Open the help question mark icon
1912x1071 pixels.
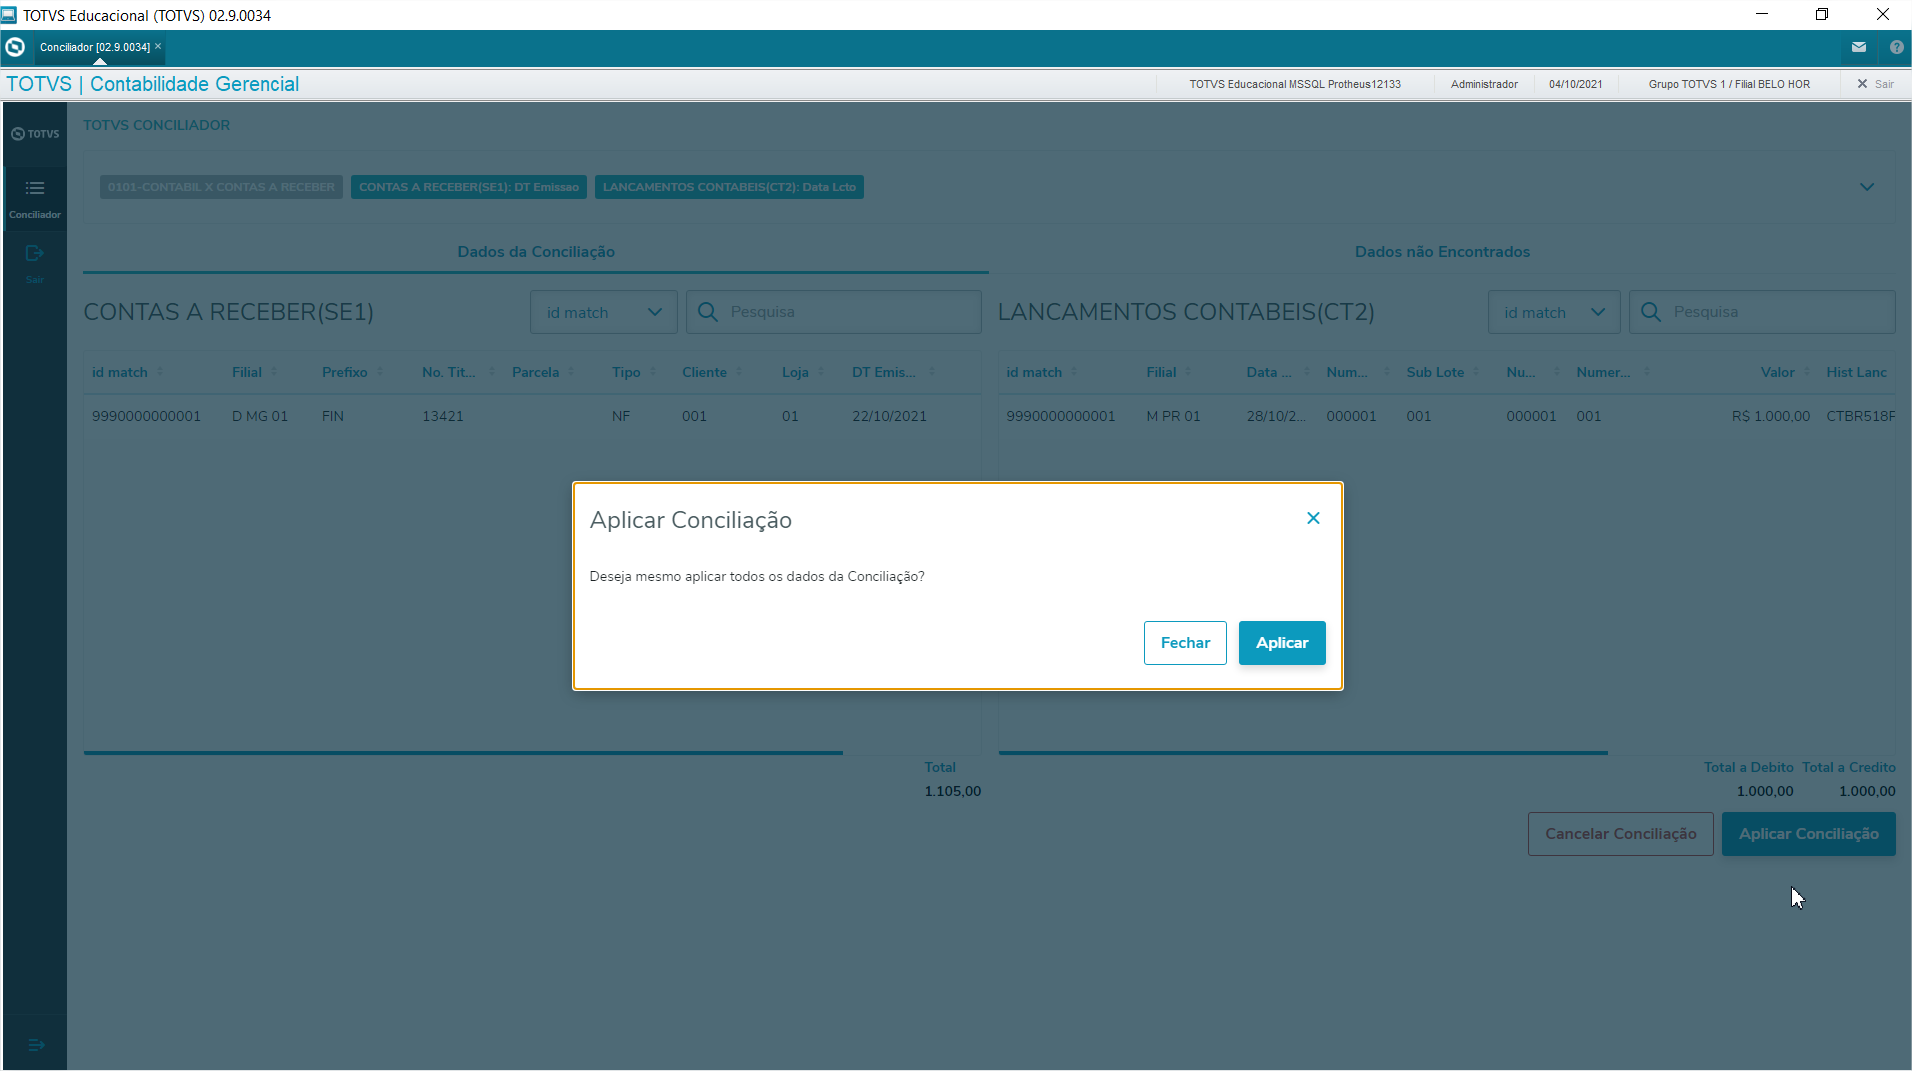point(1896,47)
